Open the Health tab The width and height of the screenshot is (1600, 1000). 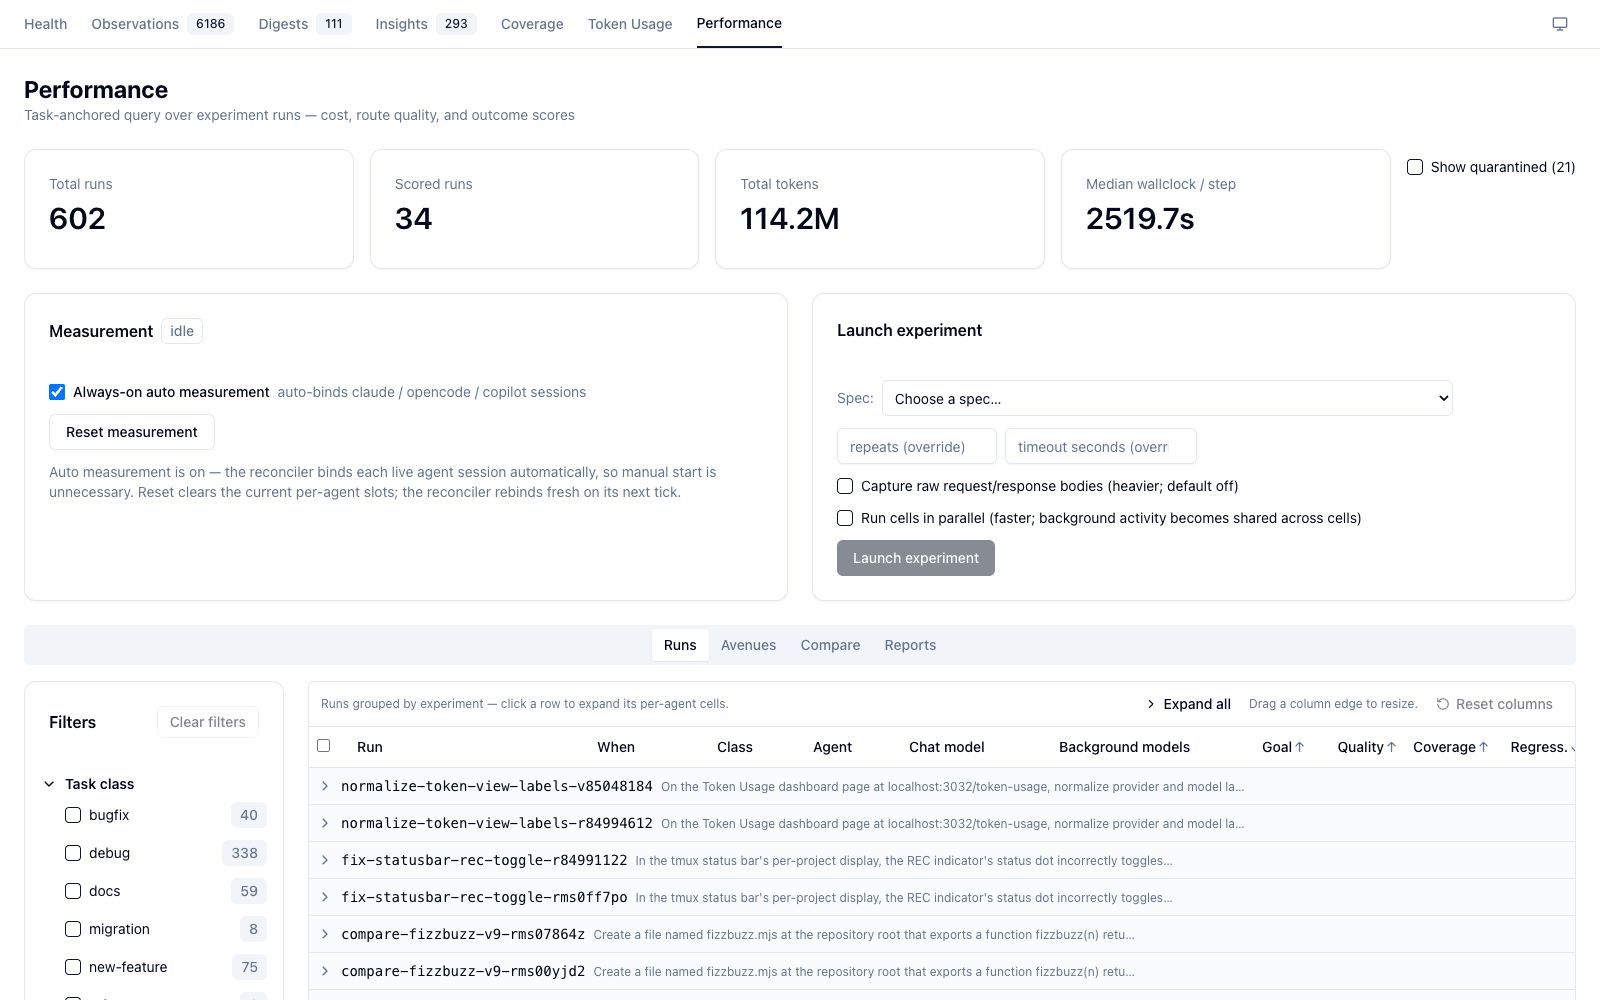pos(46,24)
